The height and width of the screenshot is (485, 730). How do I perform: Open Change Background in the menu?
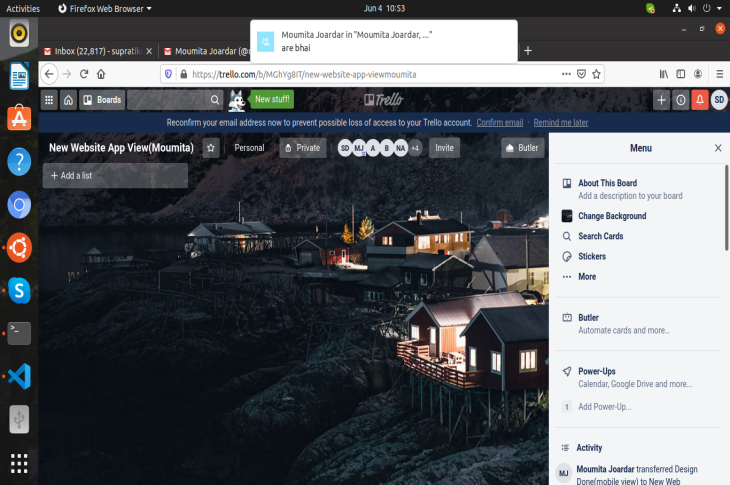pos(611,216)
